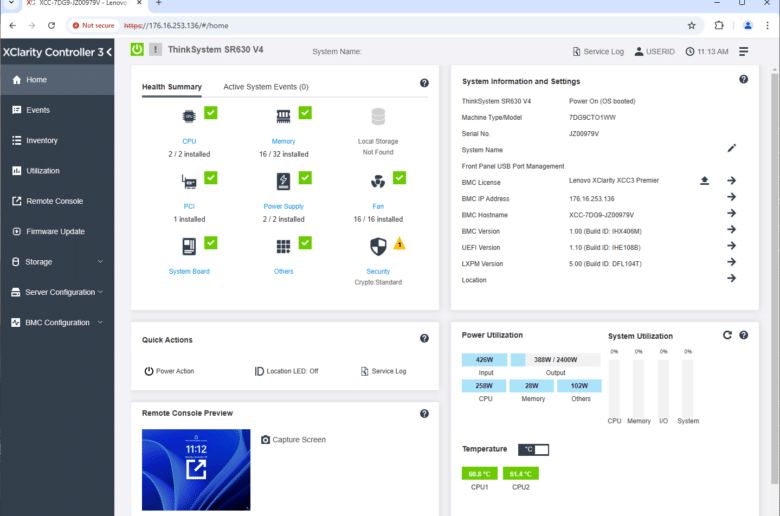This screenshot has width=780, height=516.
Task: Open the Home sidebar item
Action: tap(57, 80)
